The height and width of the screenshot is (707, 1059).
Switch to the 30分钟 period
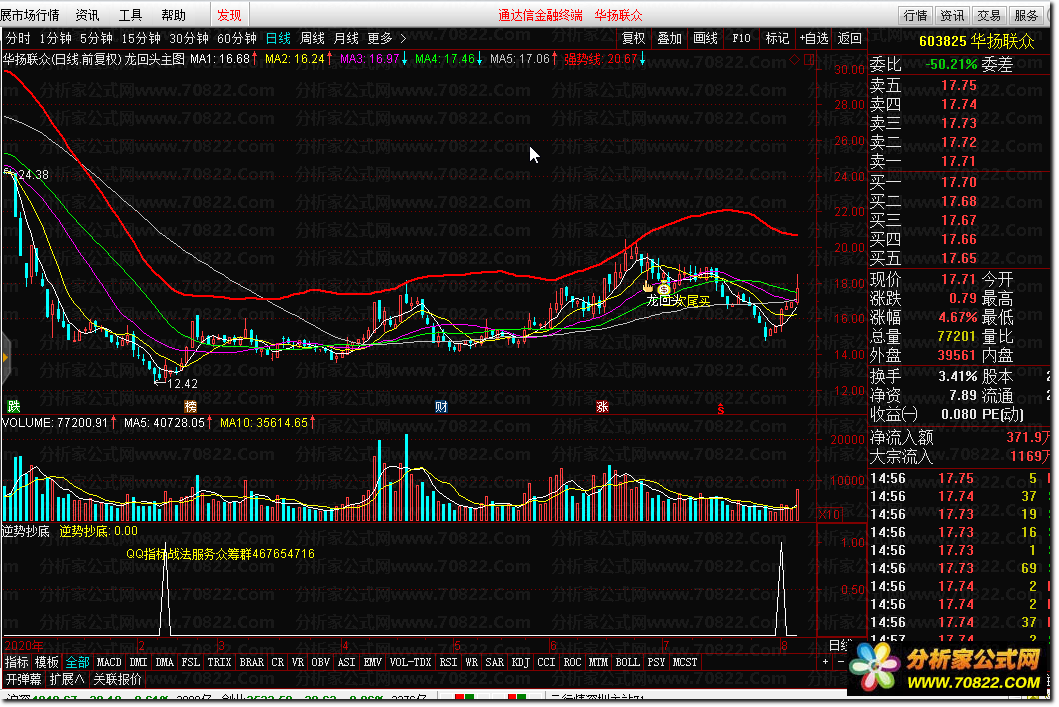(188, 38)
